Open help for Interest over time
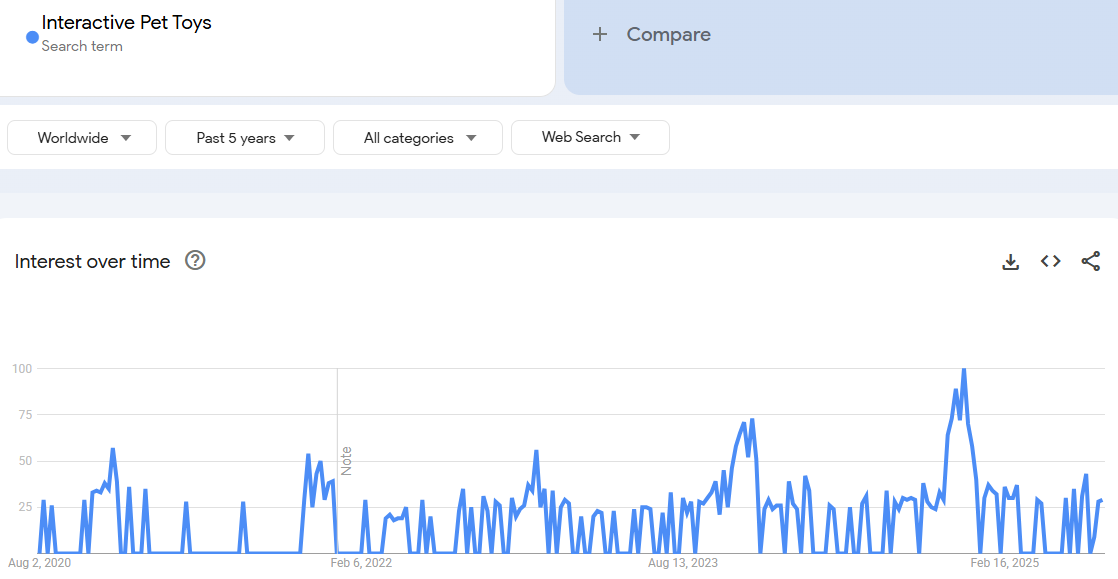The width and height of the screenshot is (1118, 579). click(195, 261)
